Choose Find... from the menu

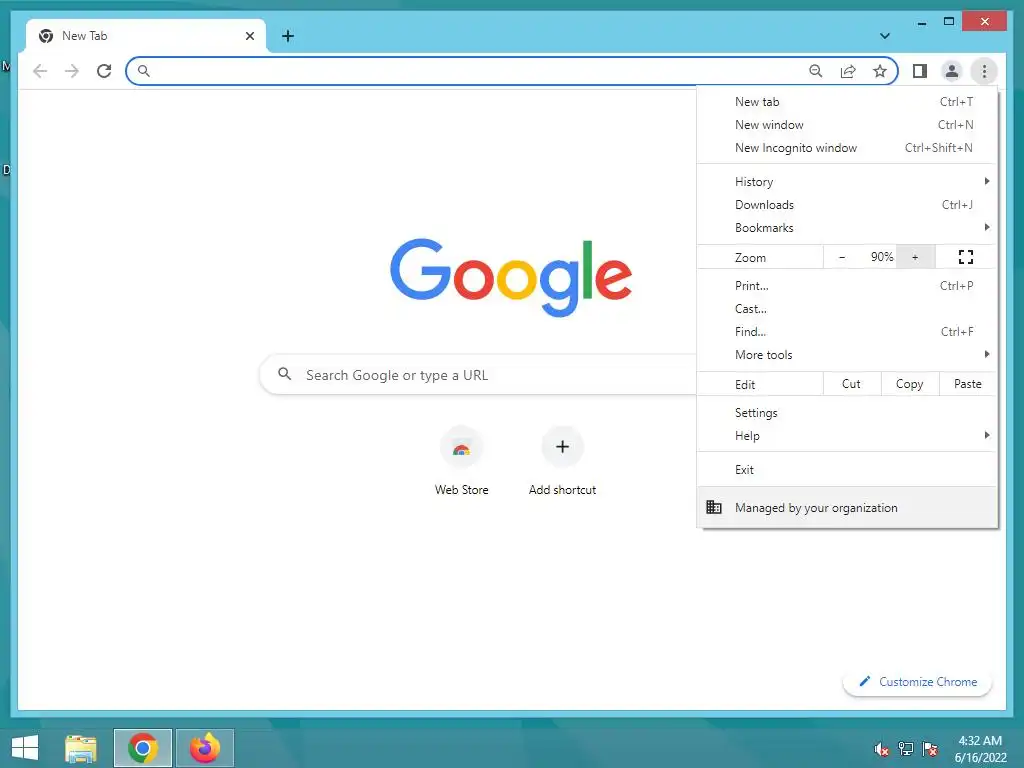[x=847, y=331]
